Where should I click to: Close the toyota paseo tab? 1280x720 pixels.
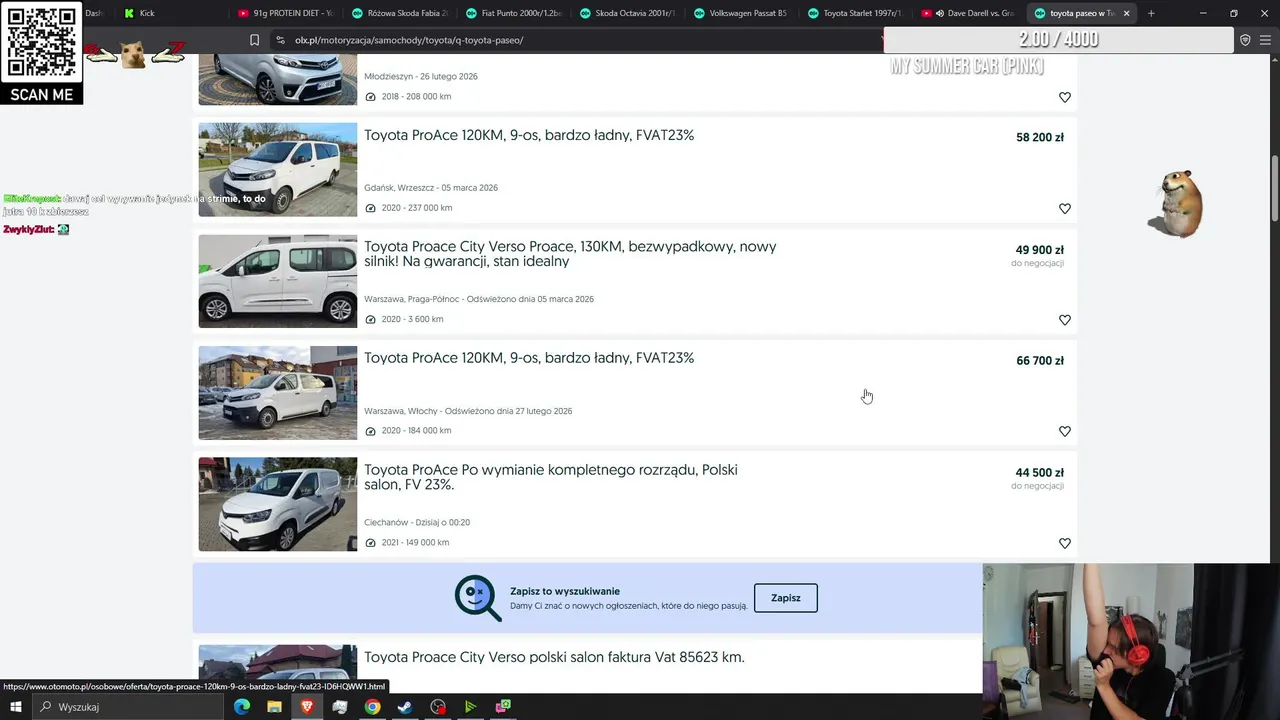click(1126, 13)
